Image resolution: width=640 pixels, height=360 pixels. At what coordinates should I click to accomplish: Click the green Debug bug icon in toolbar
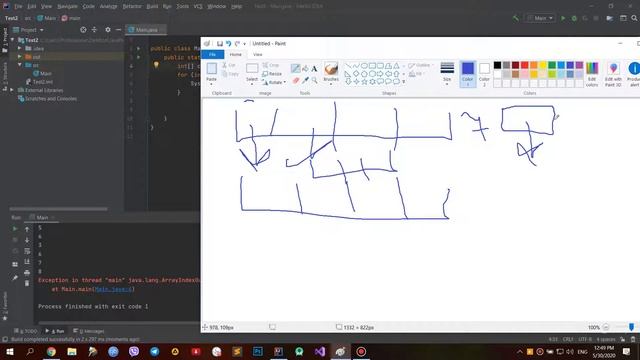tap(574, 18)
